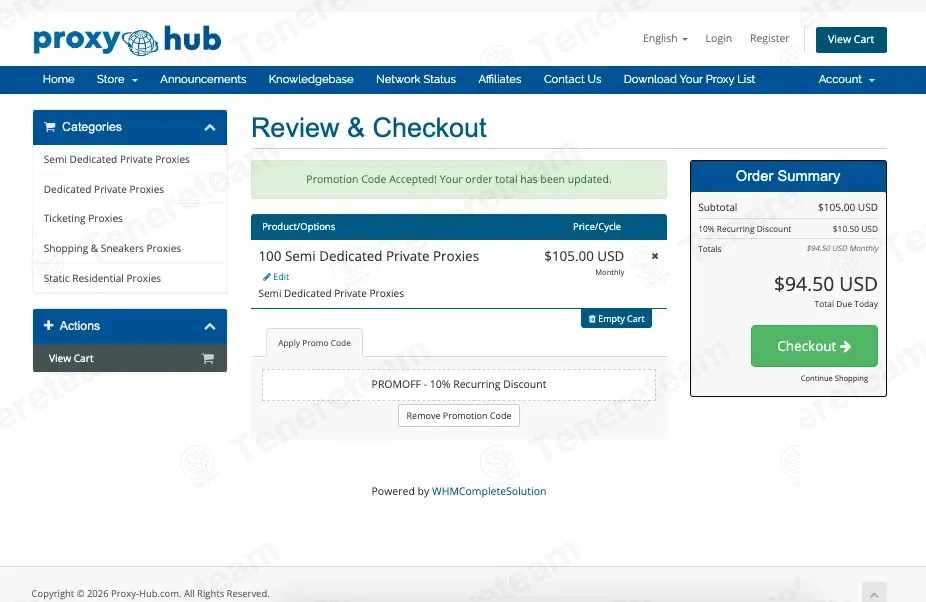Screen dimensions: 926x602
Task: Click the Promotion Code Accepted banner
Action: [459, 180]
